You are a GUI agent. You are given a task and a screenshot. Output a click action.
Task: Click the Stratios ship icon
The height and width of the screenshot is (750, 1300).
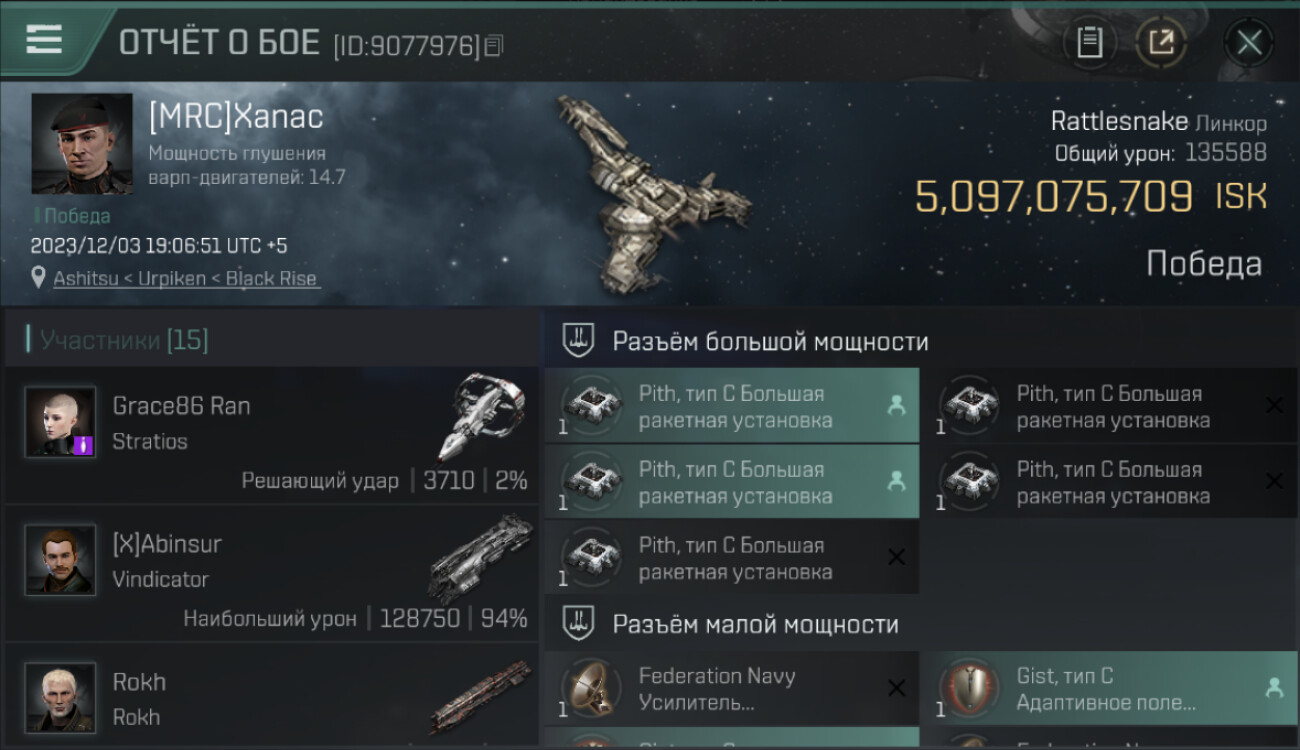(x=482, y=416)
